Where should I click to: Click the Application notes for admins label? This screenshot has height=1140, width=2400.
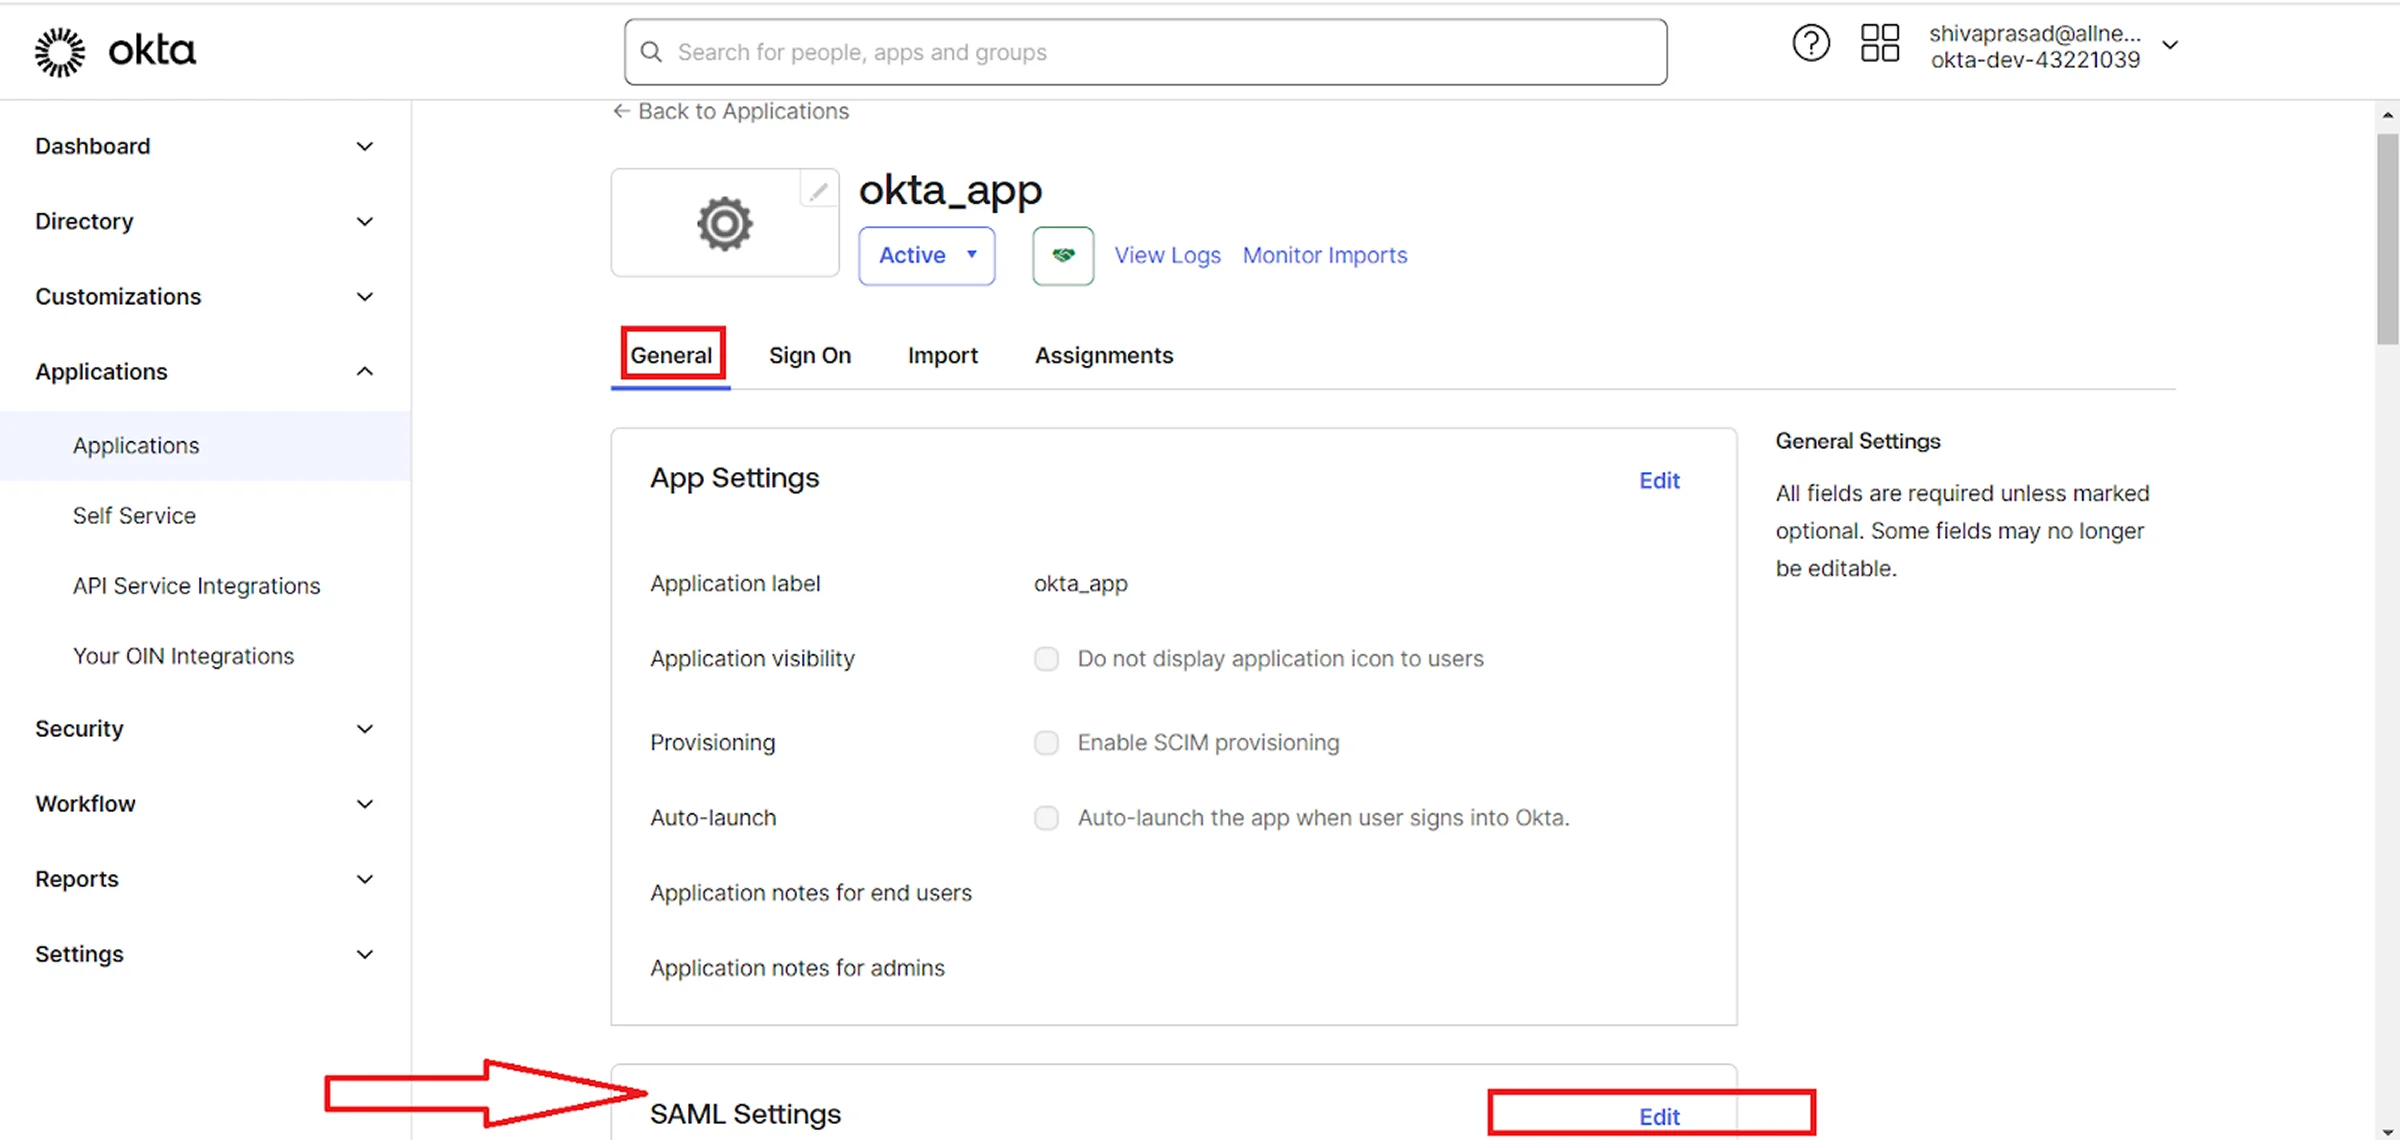[x=797, y=968]
